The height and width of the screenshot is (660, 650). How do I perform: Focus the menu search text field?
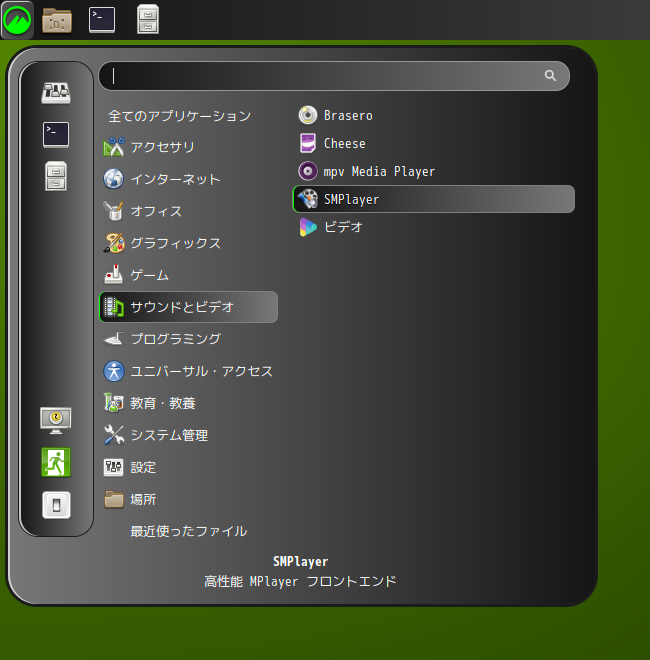pos(334,76)
